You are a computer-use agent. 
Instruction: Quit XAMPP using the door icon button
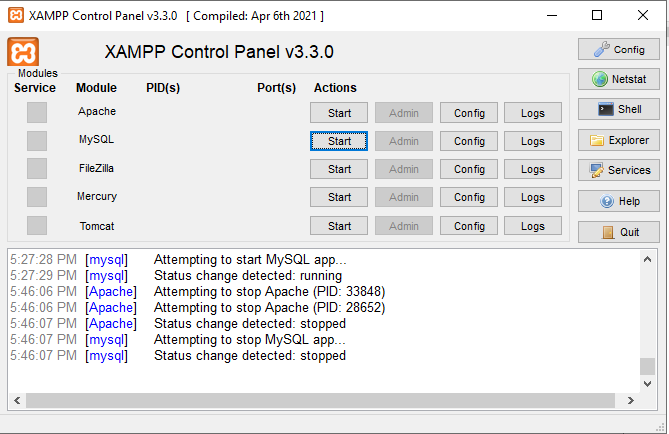619,232
